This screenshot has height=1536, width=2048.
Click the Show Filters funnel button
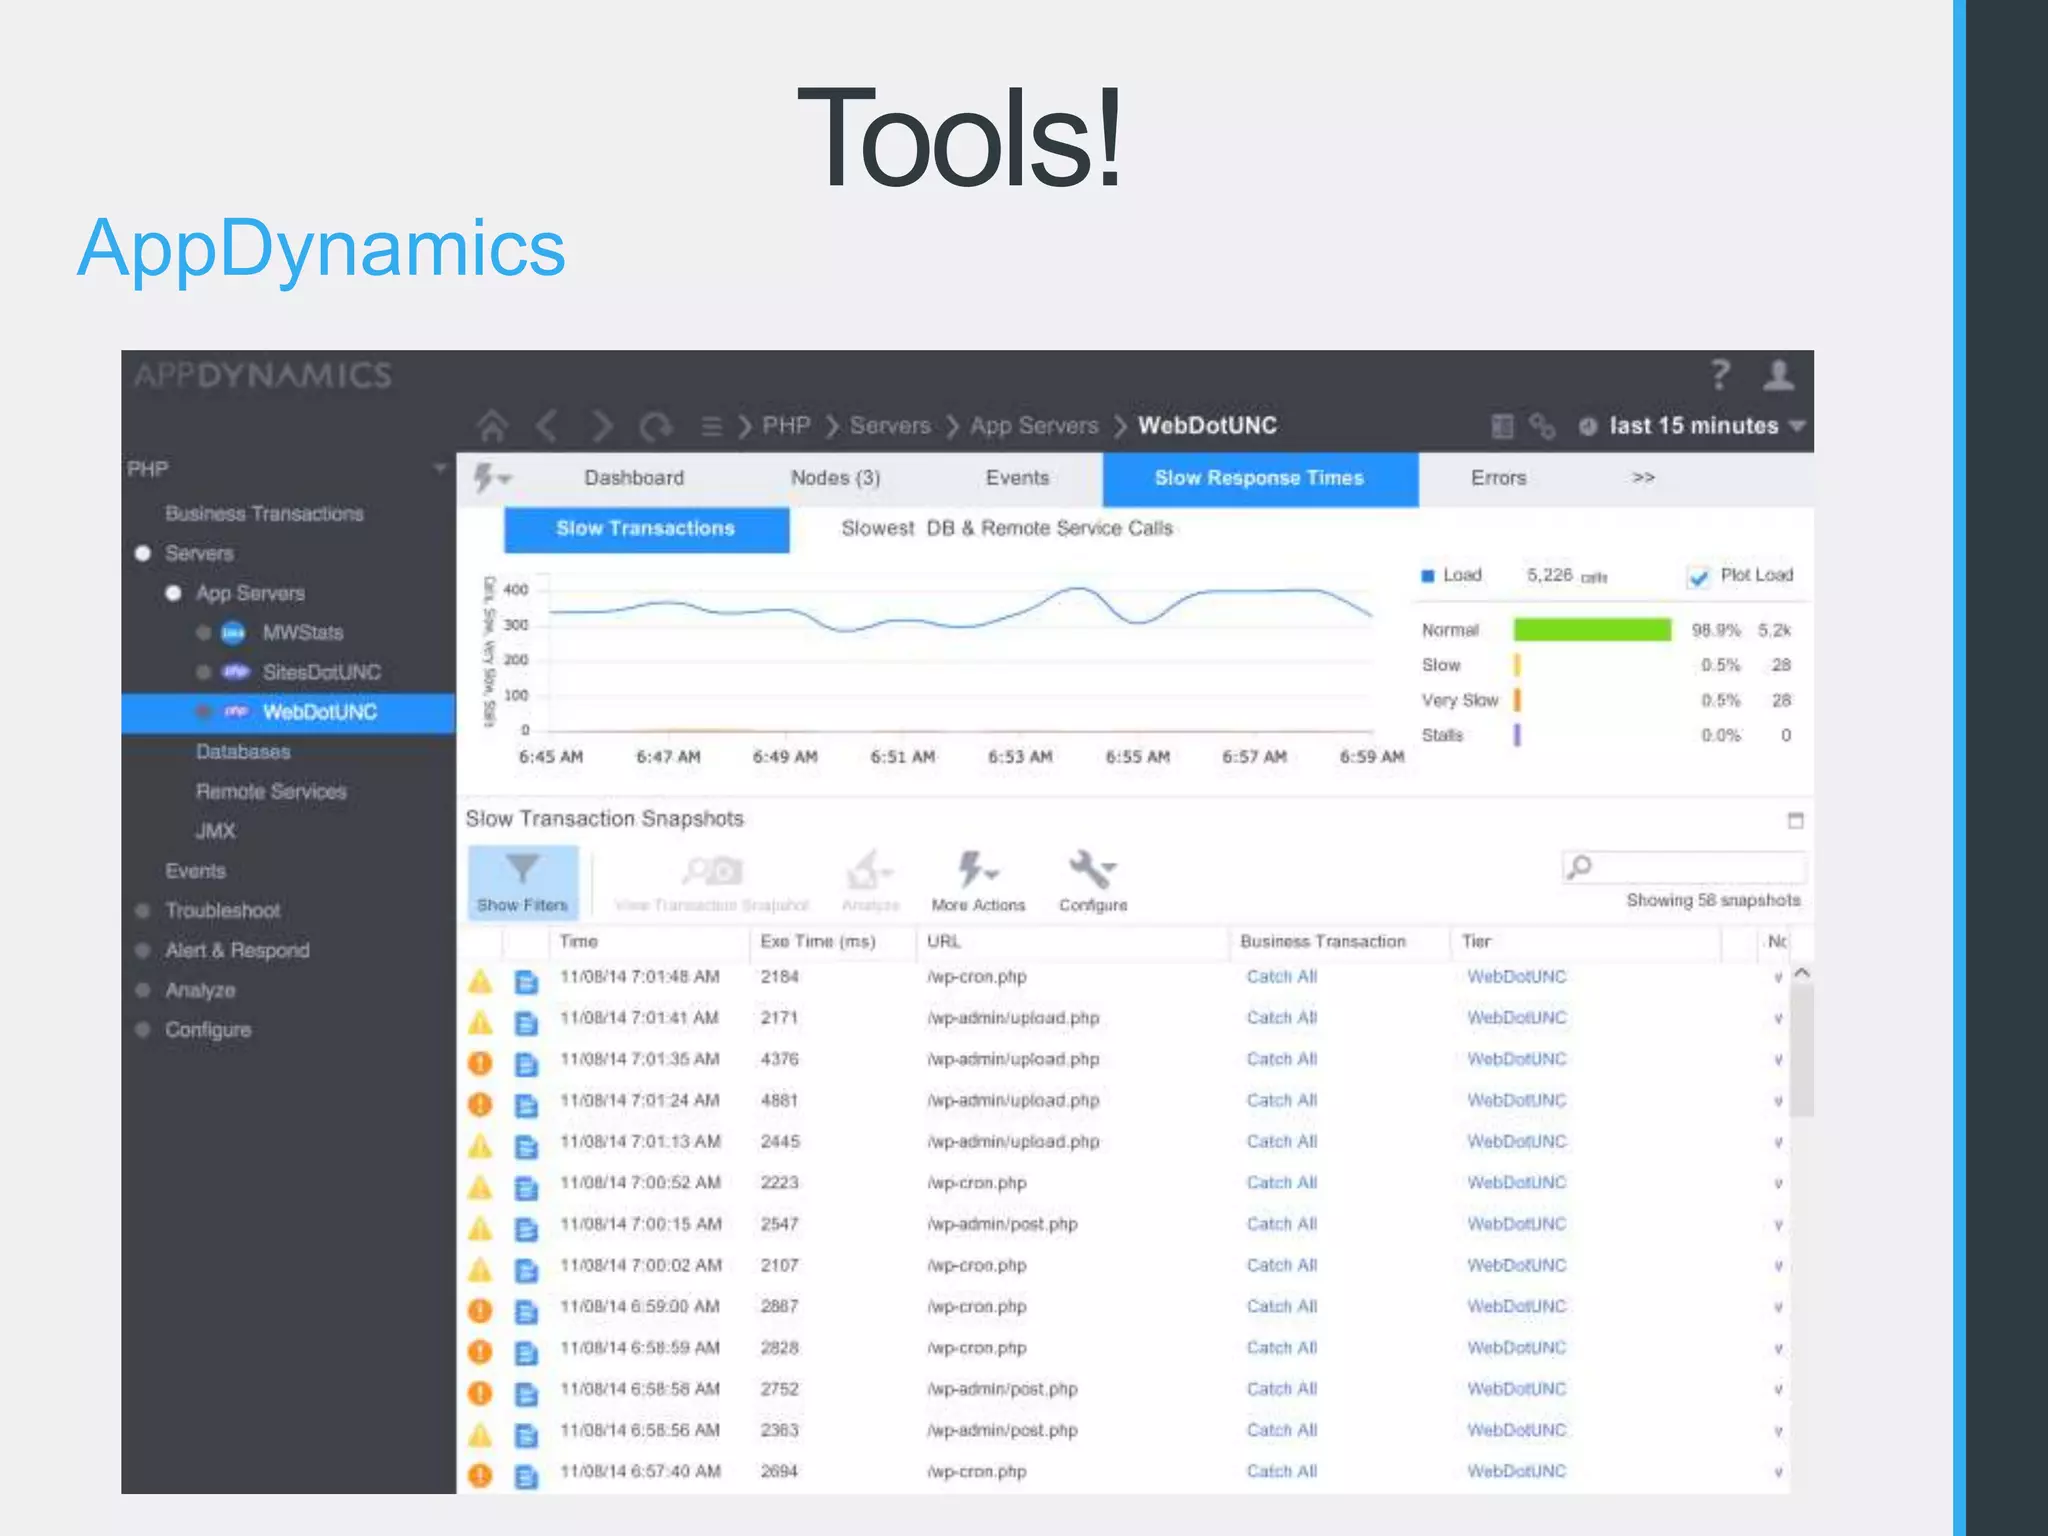(x=523, y=881)
